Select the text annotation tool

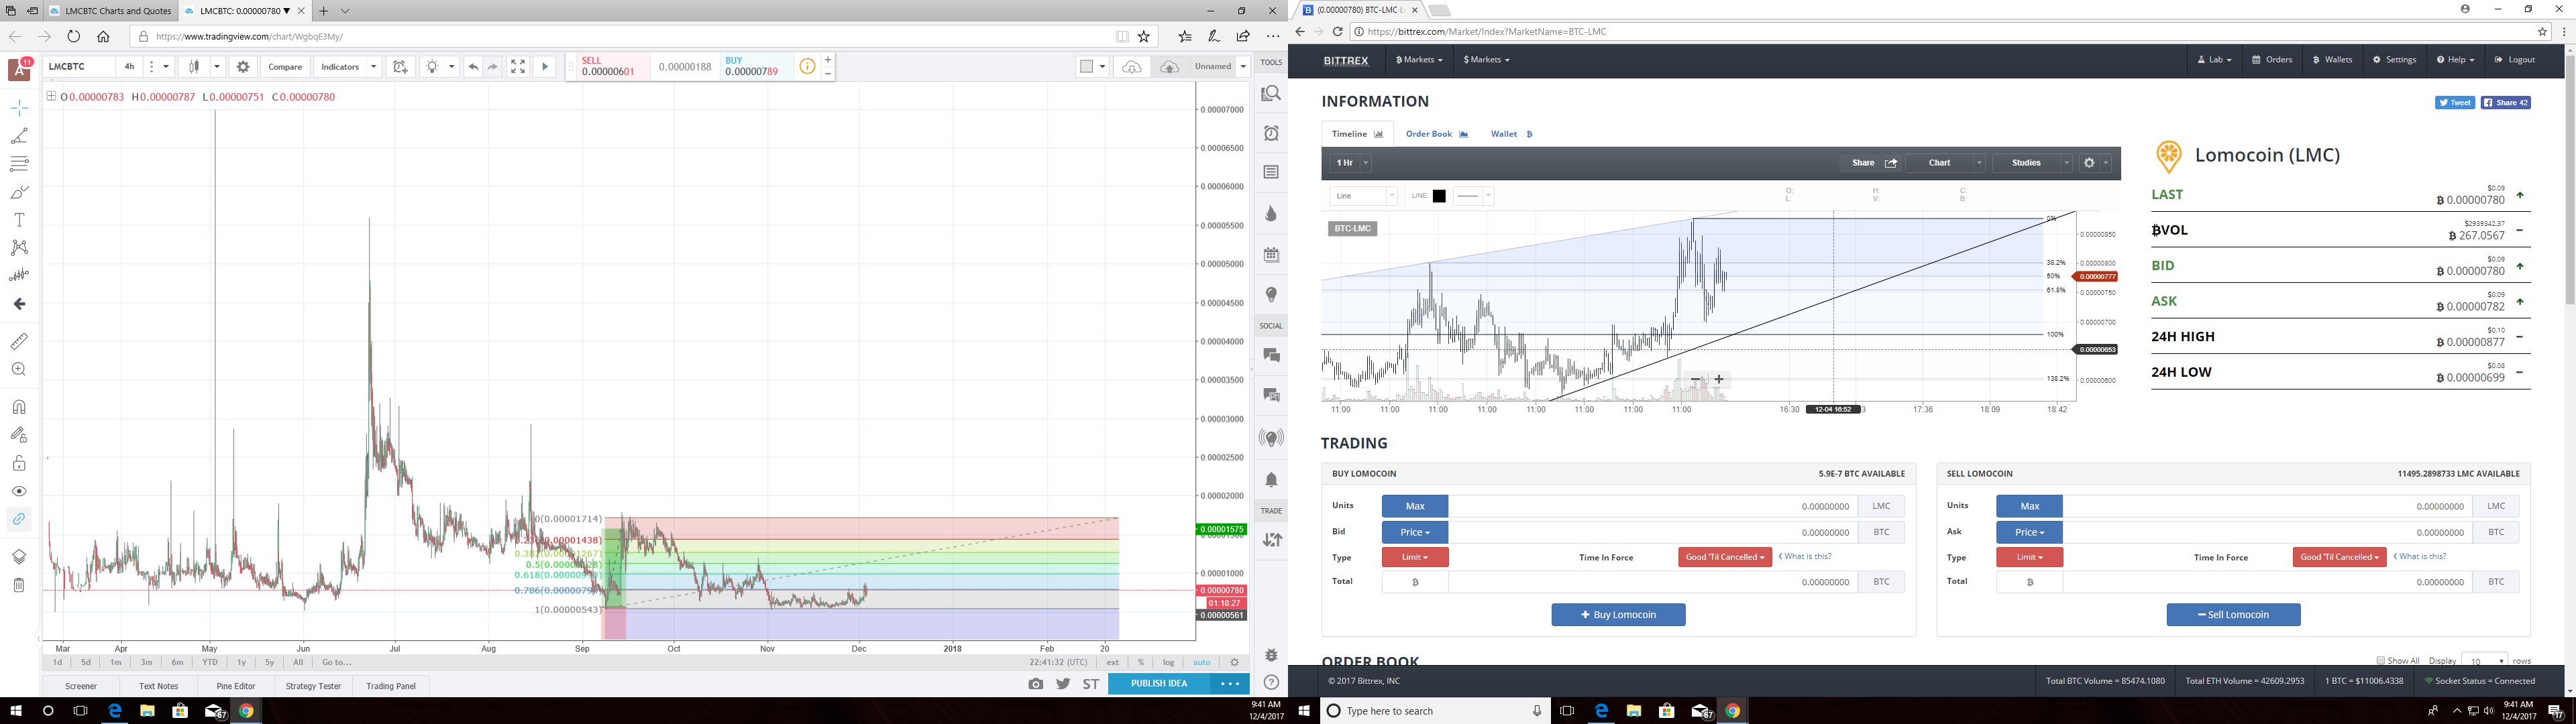click(19, 220)
